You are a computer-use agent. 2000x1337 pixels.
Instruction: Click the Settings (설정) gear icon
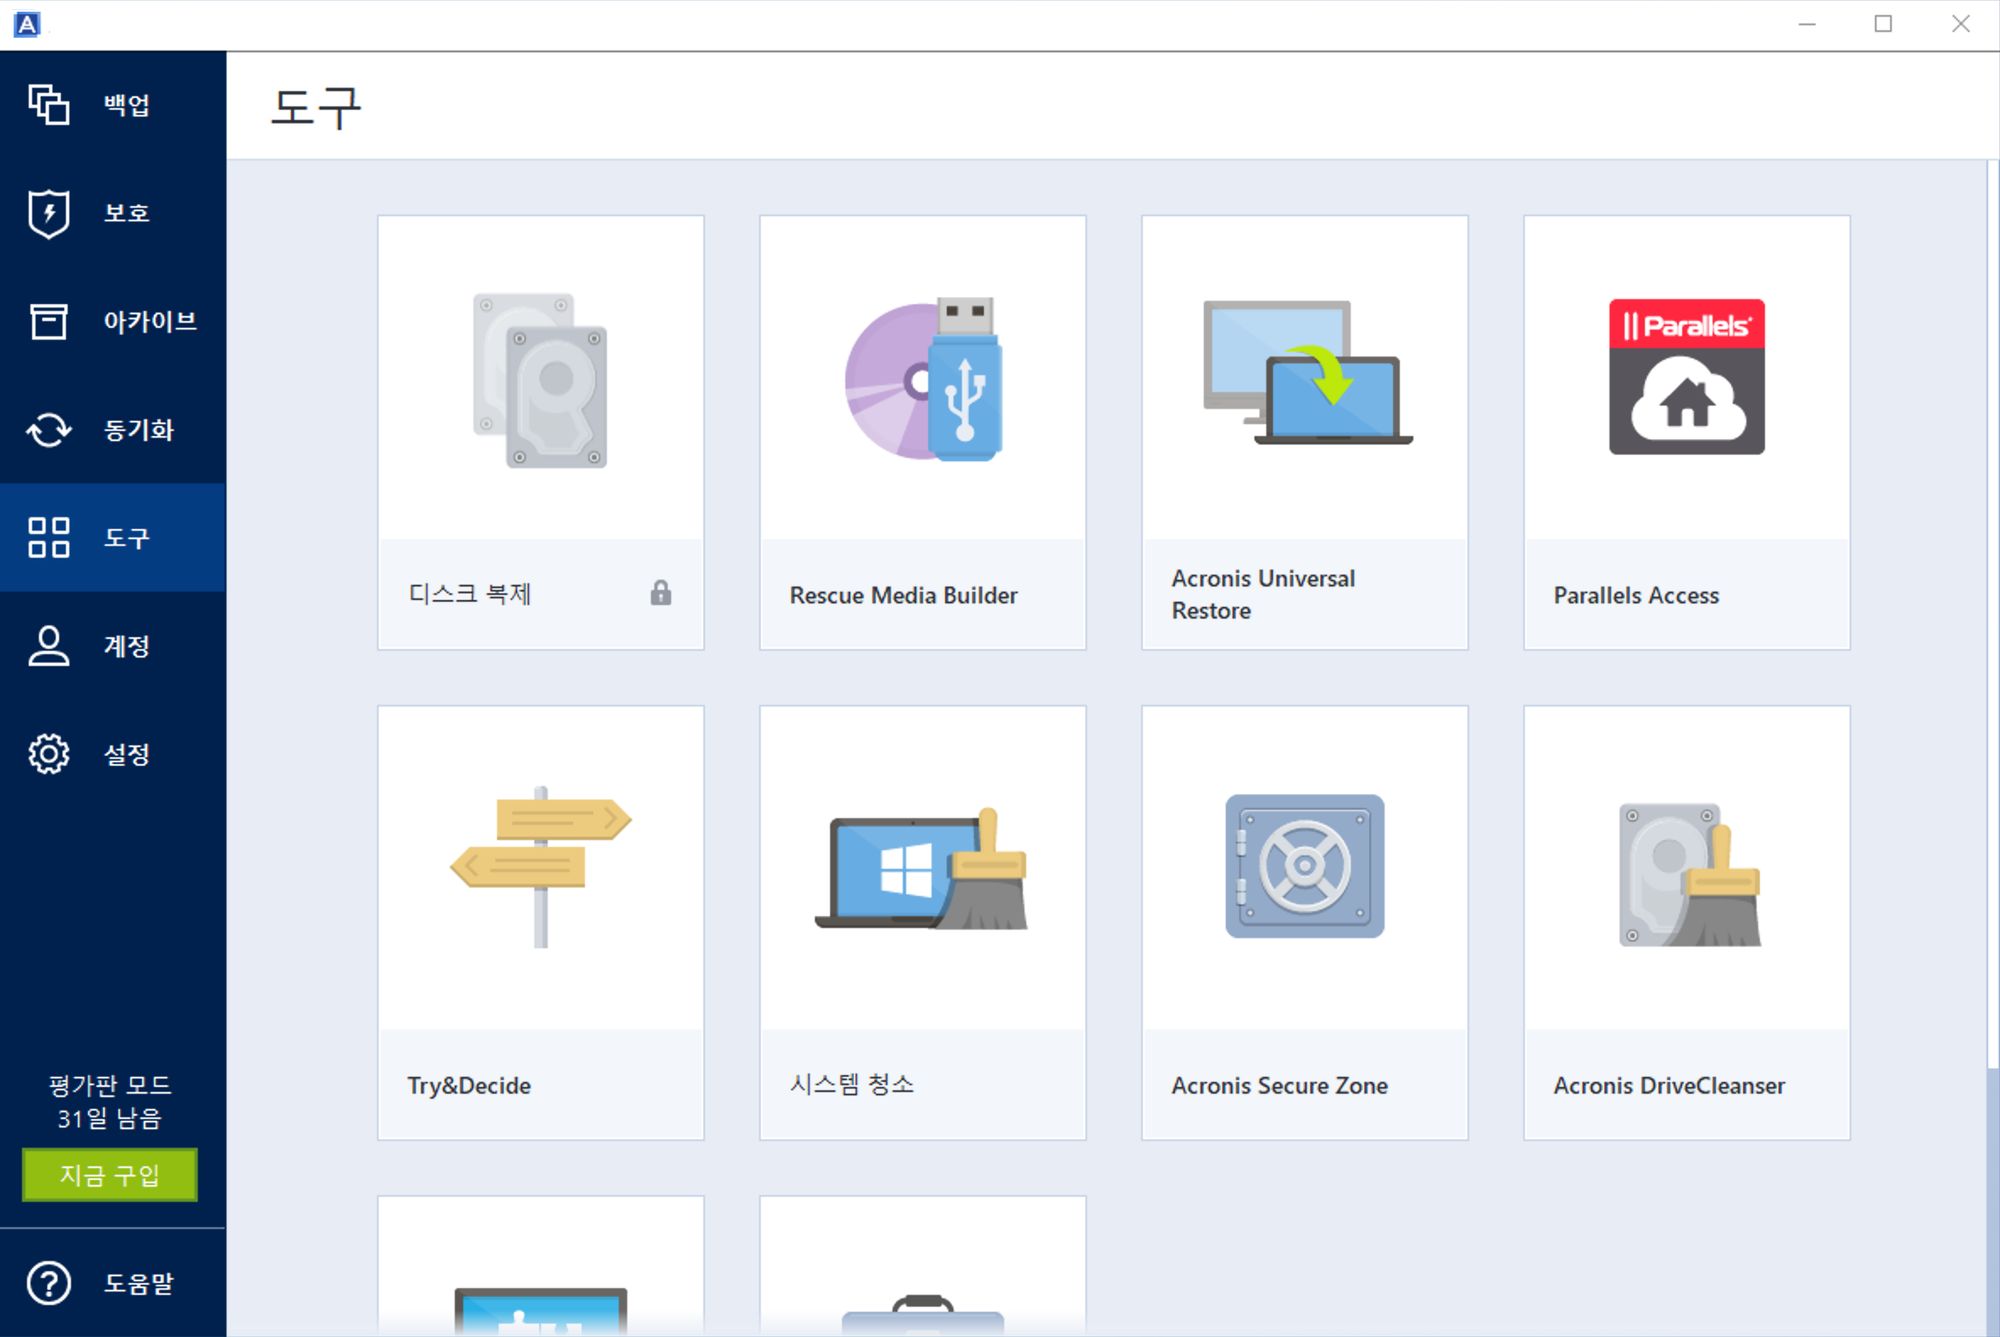48,754
